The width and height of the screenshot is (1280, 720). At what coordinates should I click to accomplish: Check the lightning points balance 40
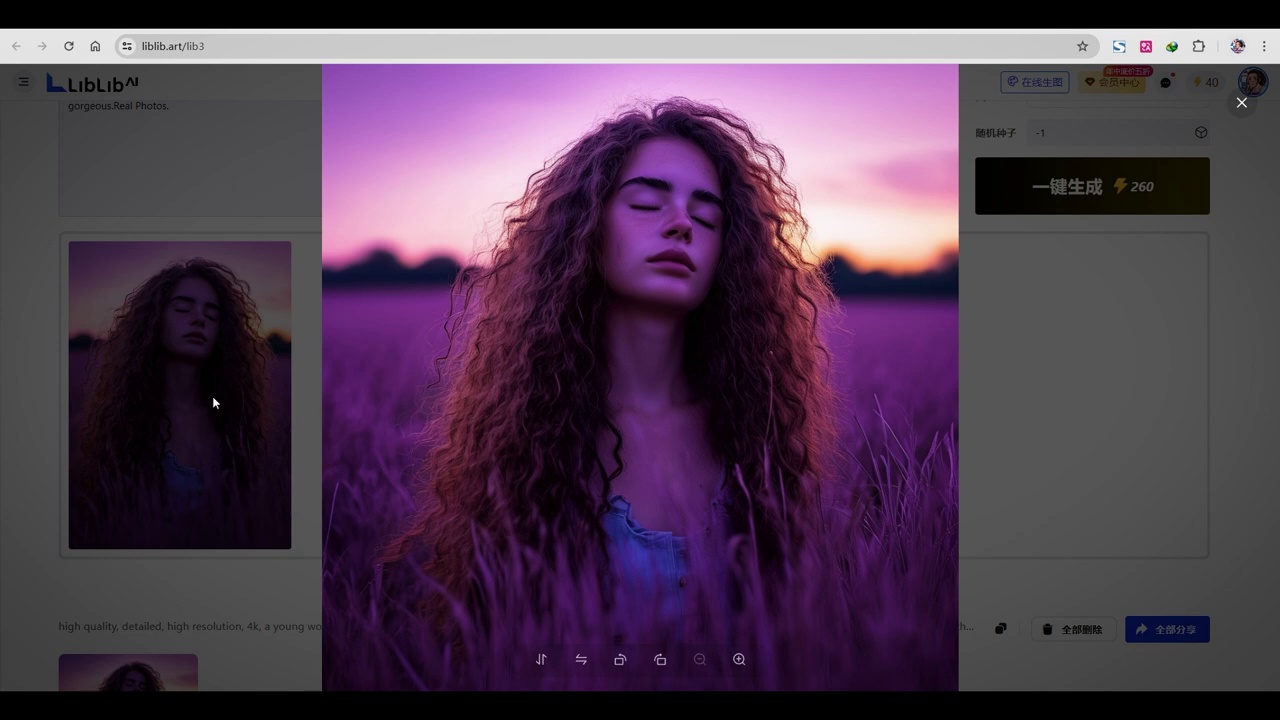pyautogui.click(x=1206, y=82)
